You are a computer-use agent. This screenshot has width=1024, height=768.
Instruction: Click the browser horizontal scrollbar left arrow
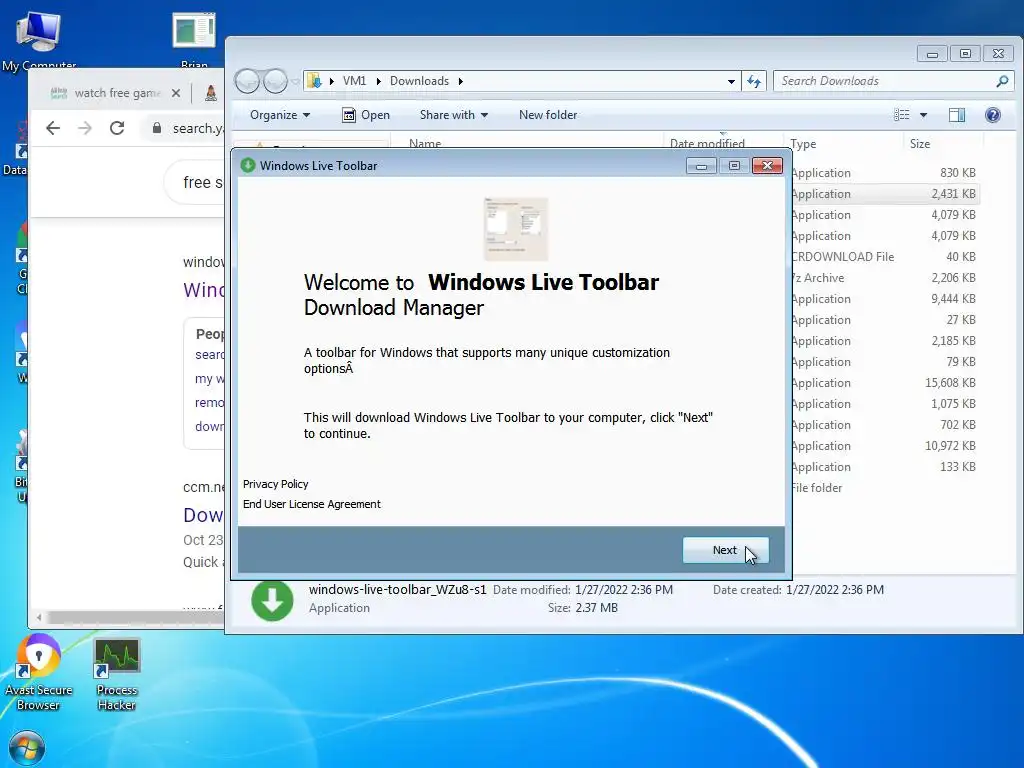(39, 617)
